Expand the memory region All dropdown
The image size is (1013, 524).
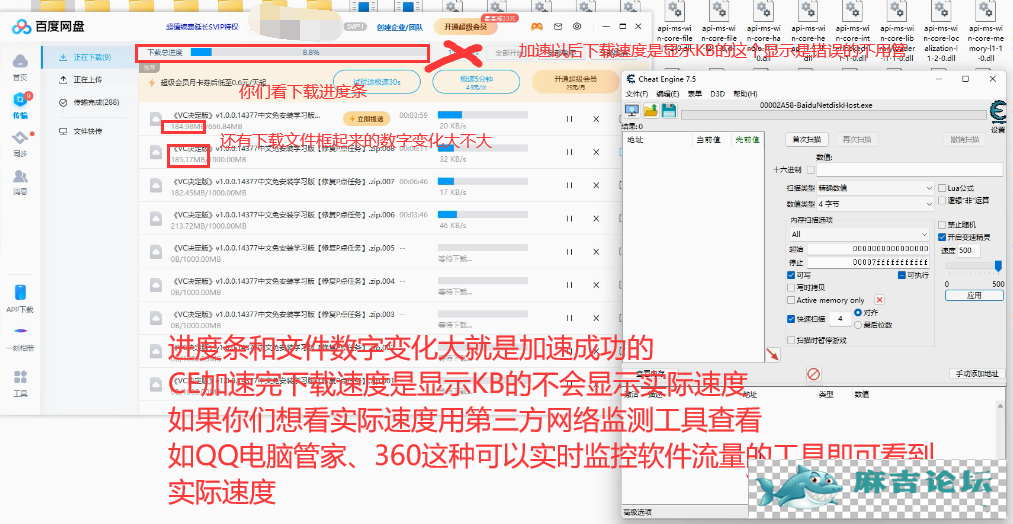(859, 234)
